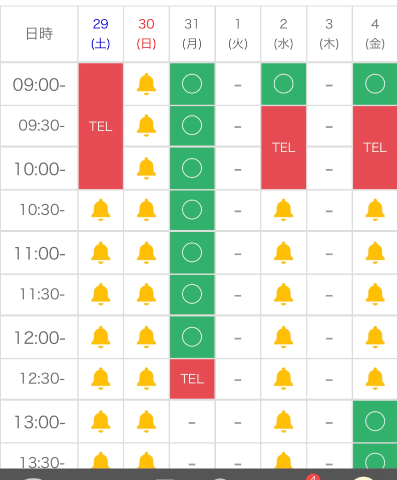Tap the green circle Friday 4 at 09:00
The image size is (397, 480).
[x=375, y=84]
